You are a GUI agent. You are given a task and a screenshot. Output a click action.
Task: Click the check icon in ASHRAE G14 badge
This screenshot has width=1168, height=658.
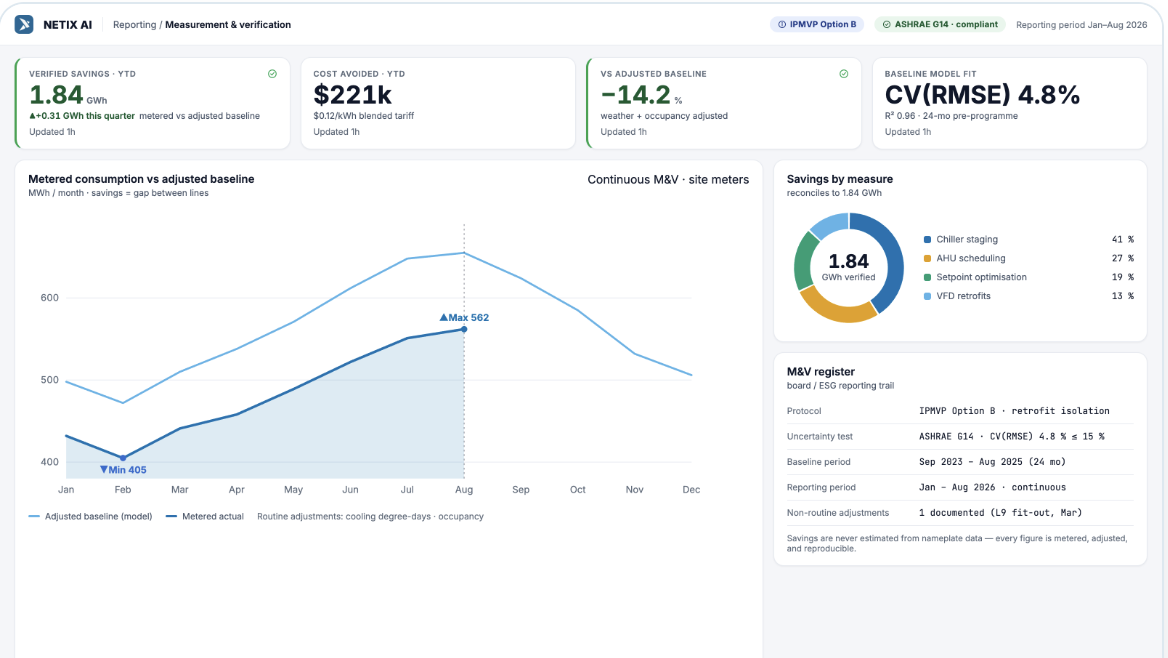(886, 25)
